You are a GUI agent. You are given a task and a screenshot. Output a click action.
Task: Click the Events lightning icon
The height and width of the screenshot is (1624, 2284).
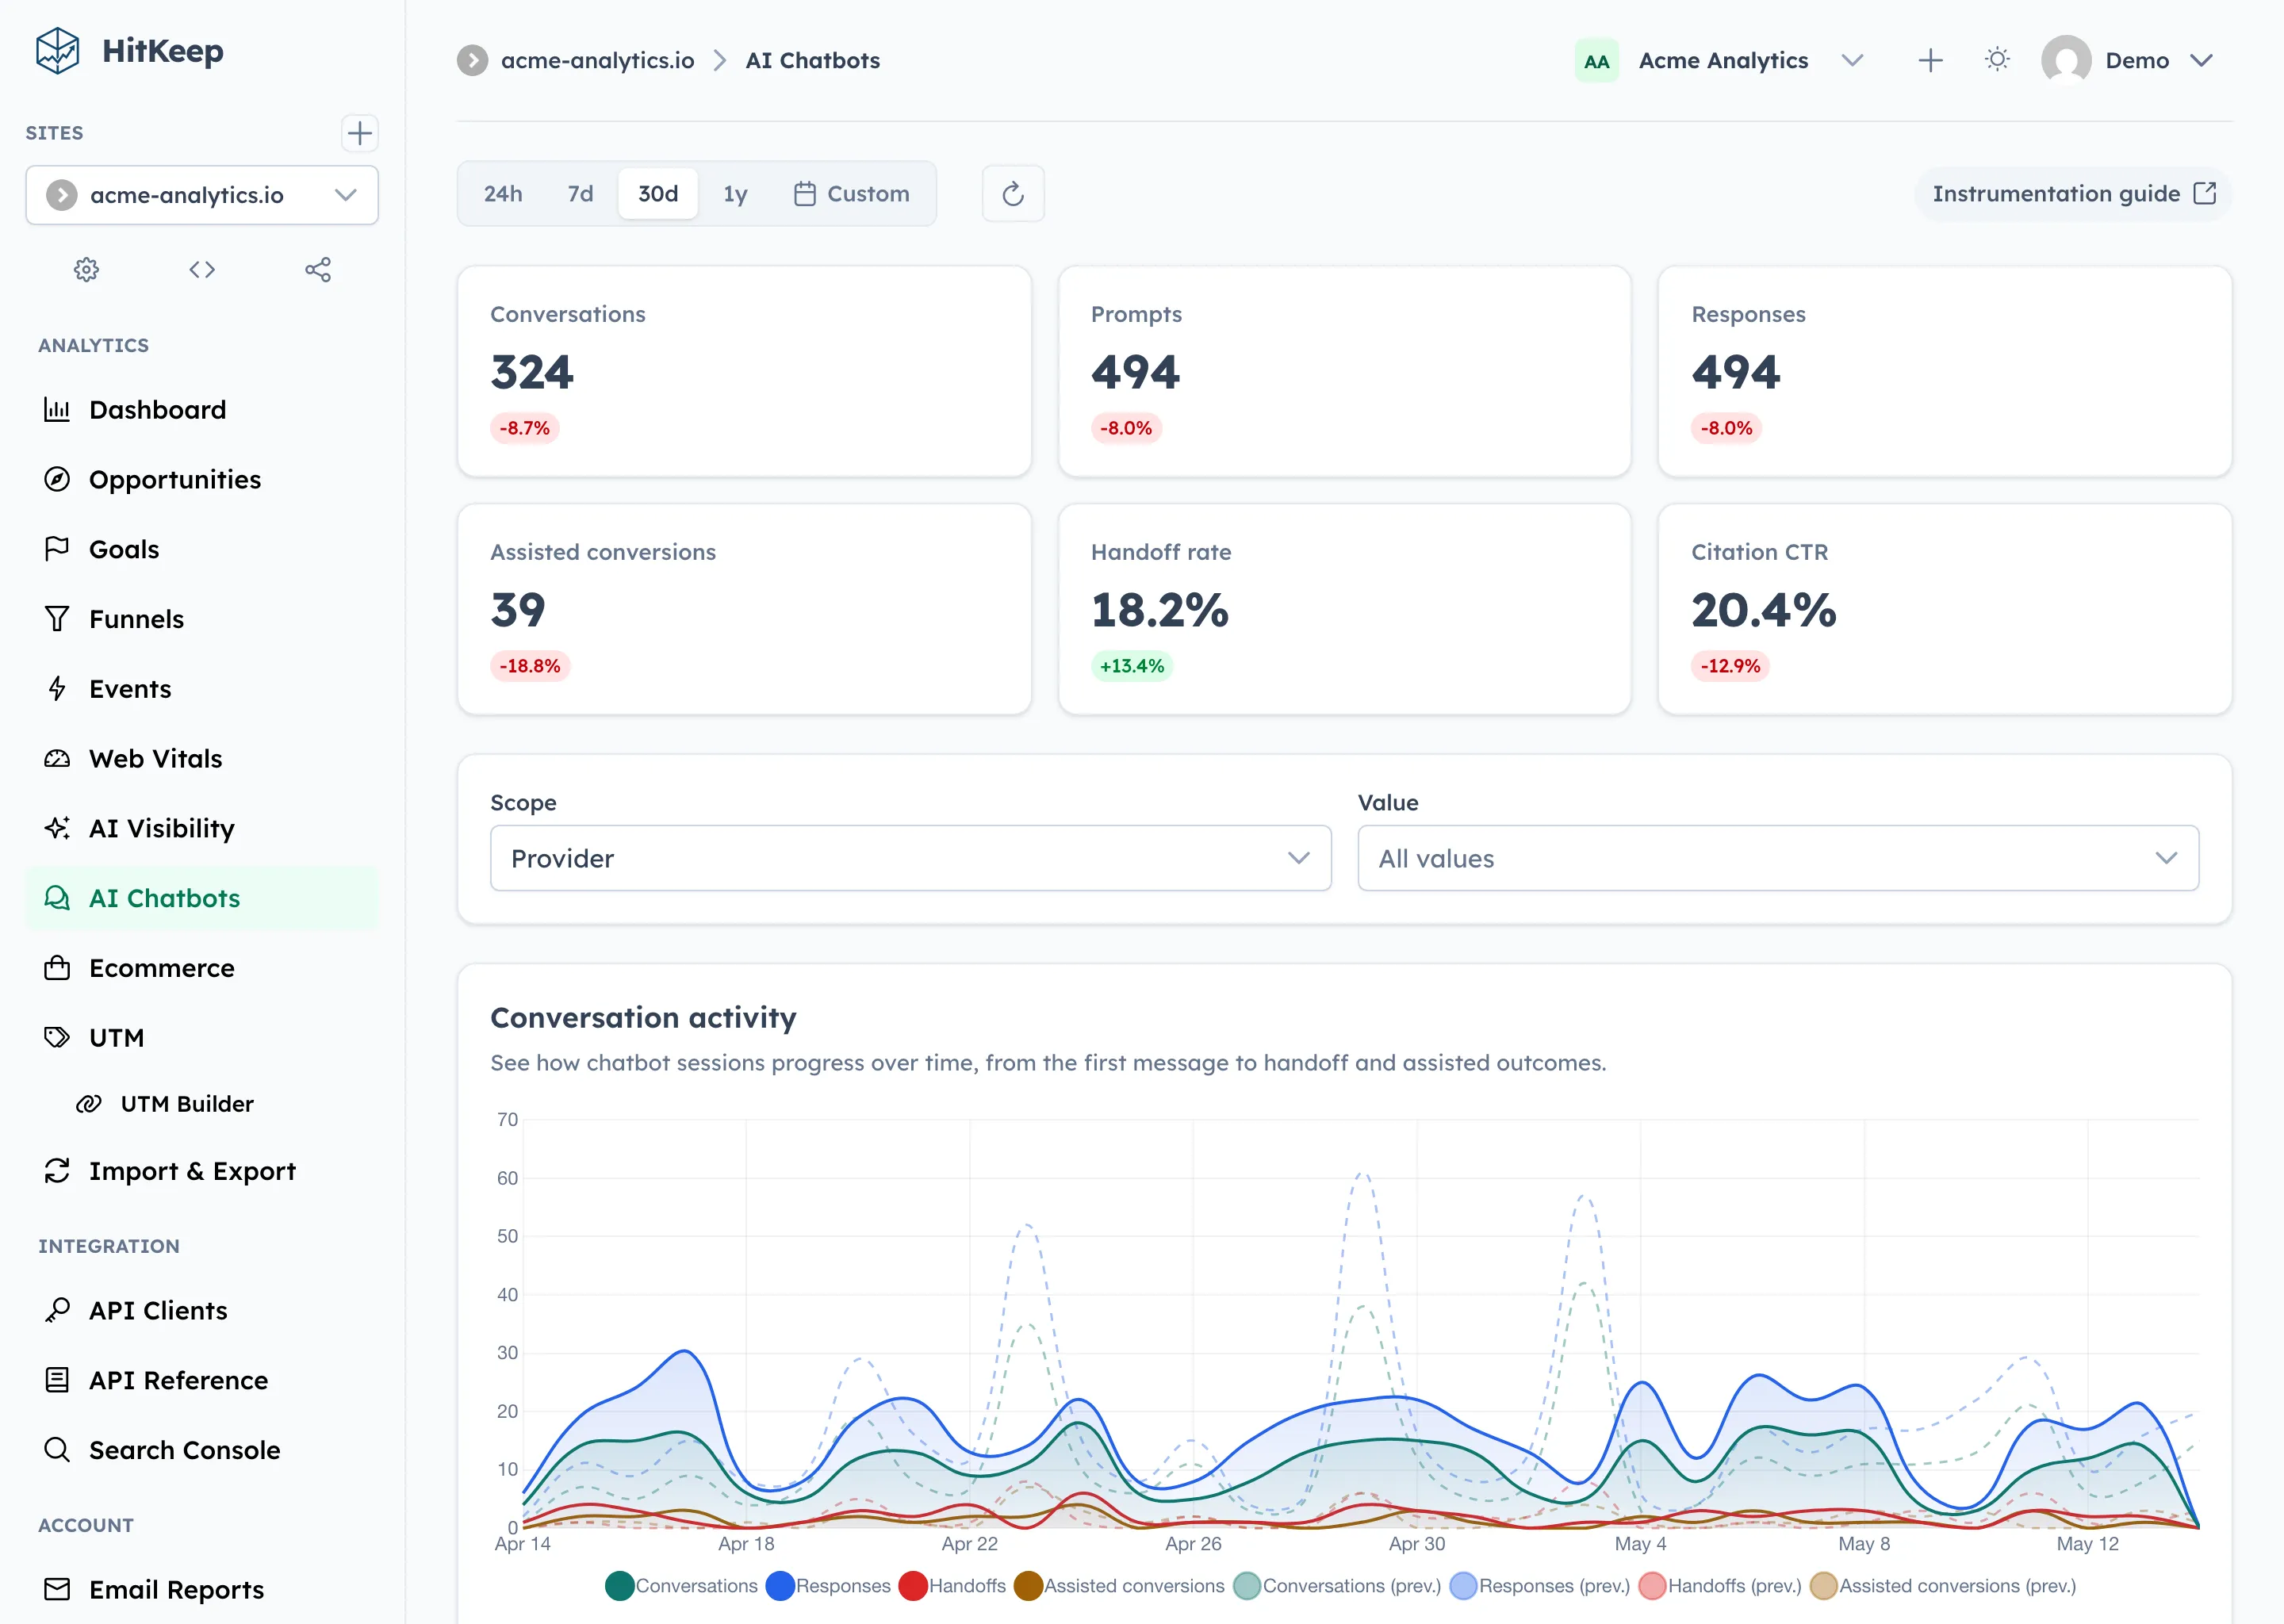point(57,688)
